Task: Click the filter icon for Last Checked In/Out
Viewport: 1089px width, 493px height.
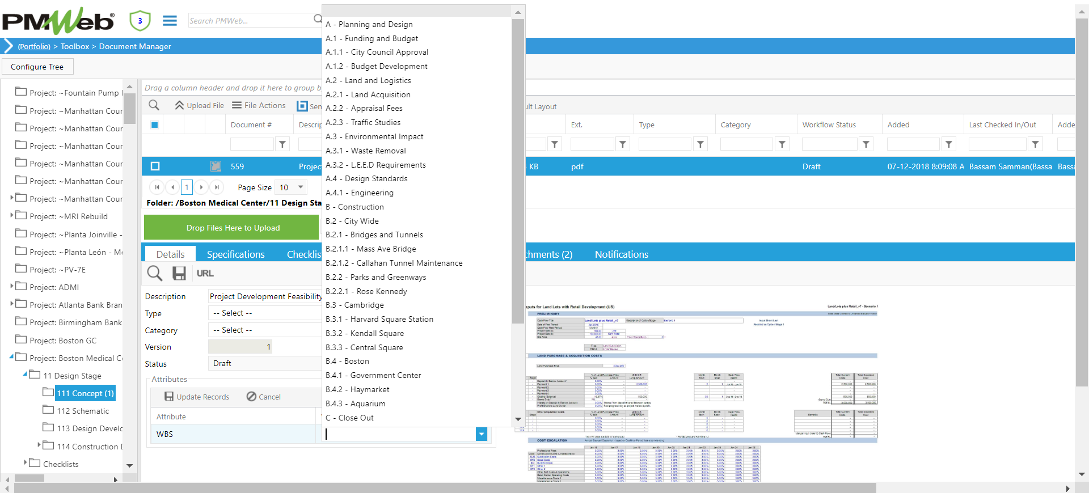Action: pyautogui.click(x=1036, y=144)
